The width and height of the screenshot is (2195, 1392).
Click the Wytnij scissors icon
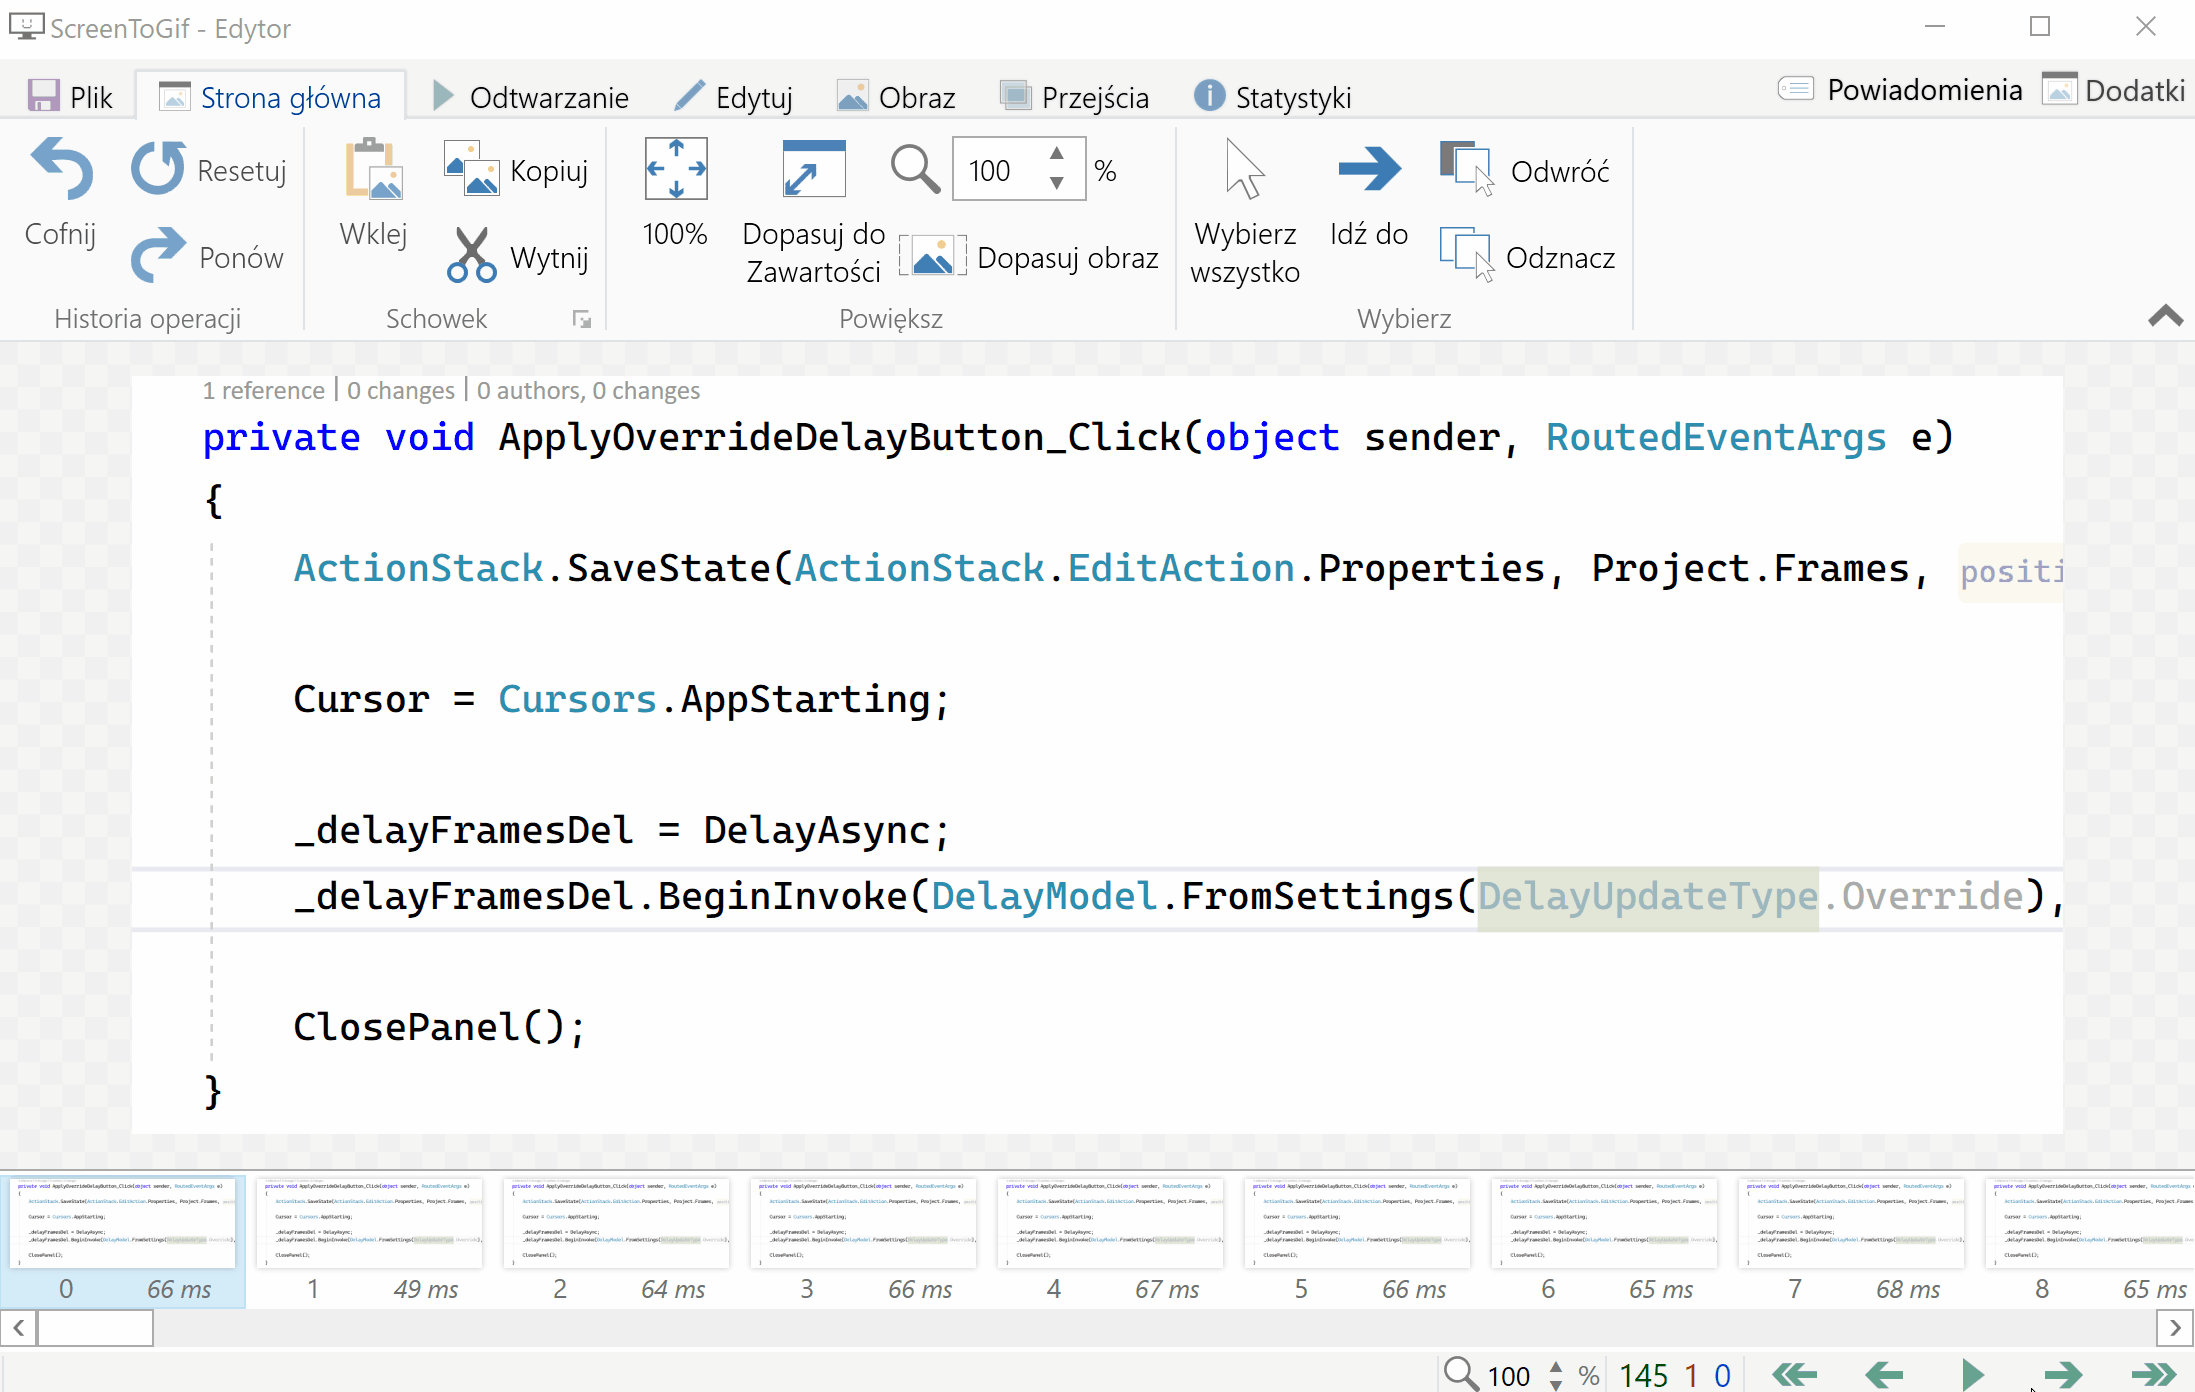pos(471,256)
